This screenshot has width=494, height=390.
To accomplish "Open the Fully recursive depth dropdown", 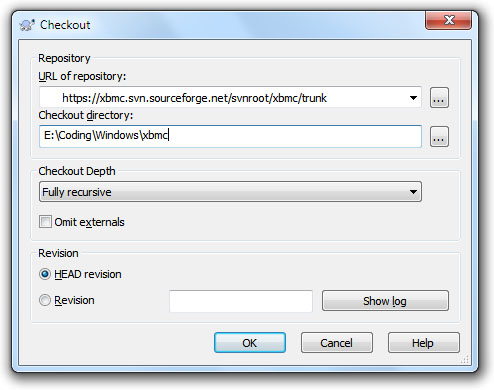I will coord(230,192).
